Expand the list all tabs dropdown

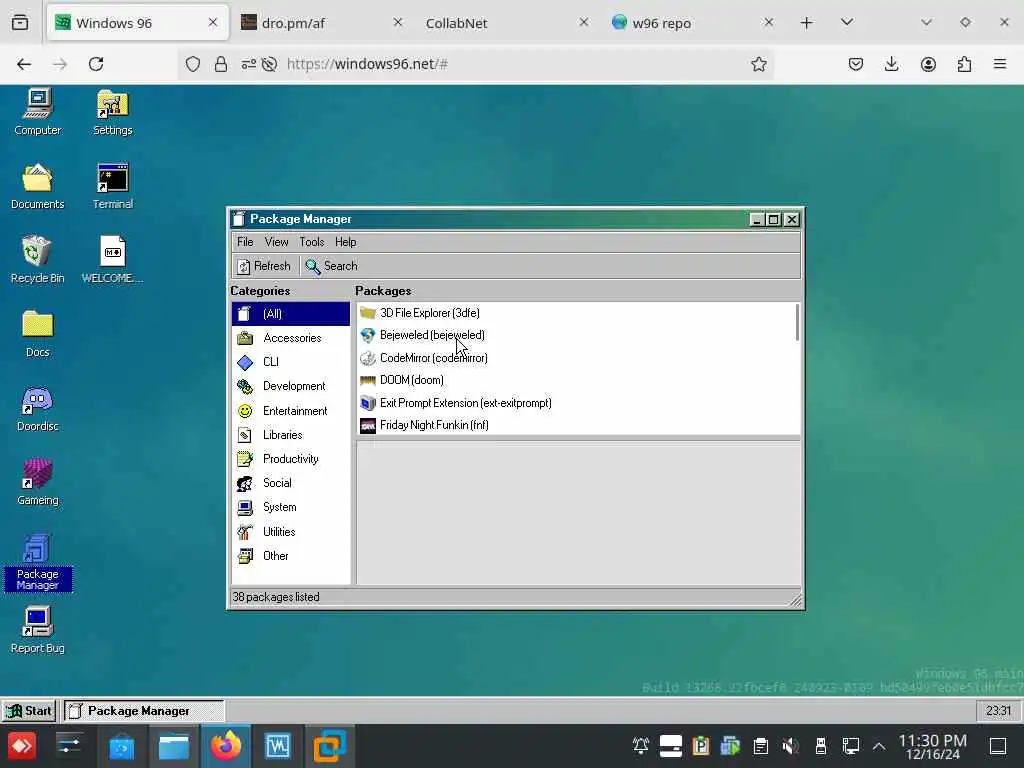pyautogui.click(x=847, y=22)
